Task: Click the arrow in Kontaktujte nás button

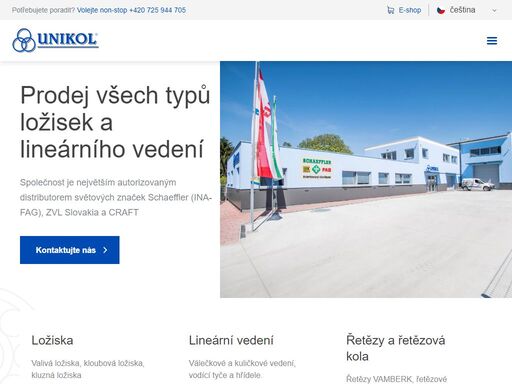Action: click(x=105, y=250)
